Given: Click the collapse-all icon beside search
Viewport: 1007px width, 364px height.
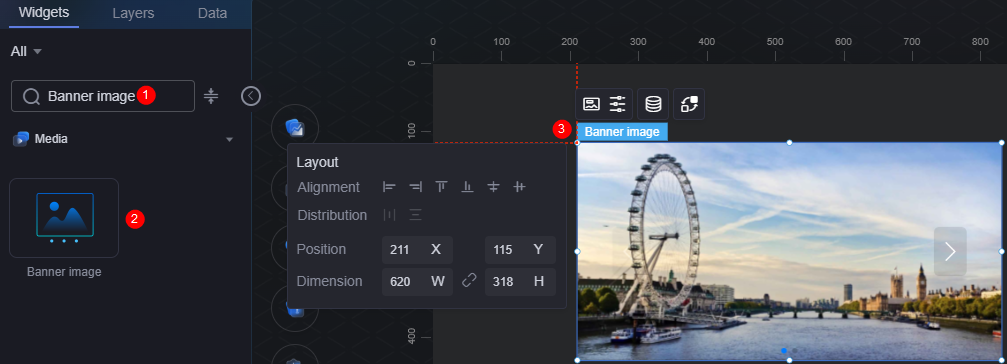Looking at the screenshot, I should pyautogui.click(x=211, y=96).
